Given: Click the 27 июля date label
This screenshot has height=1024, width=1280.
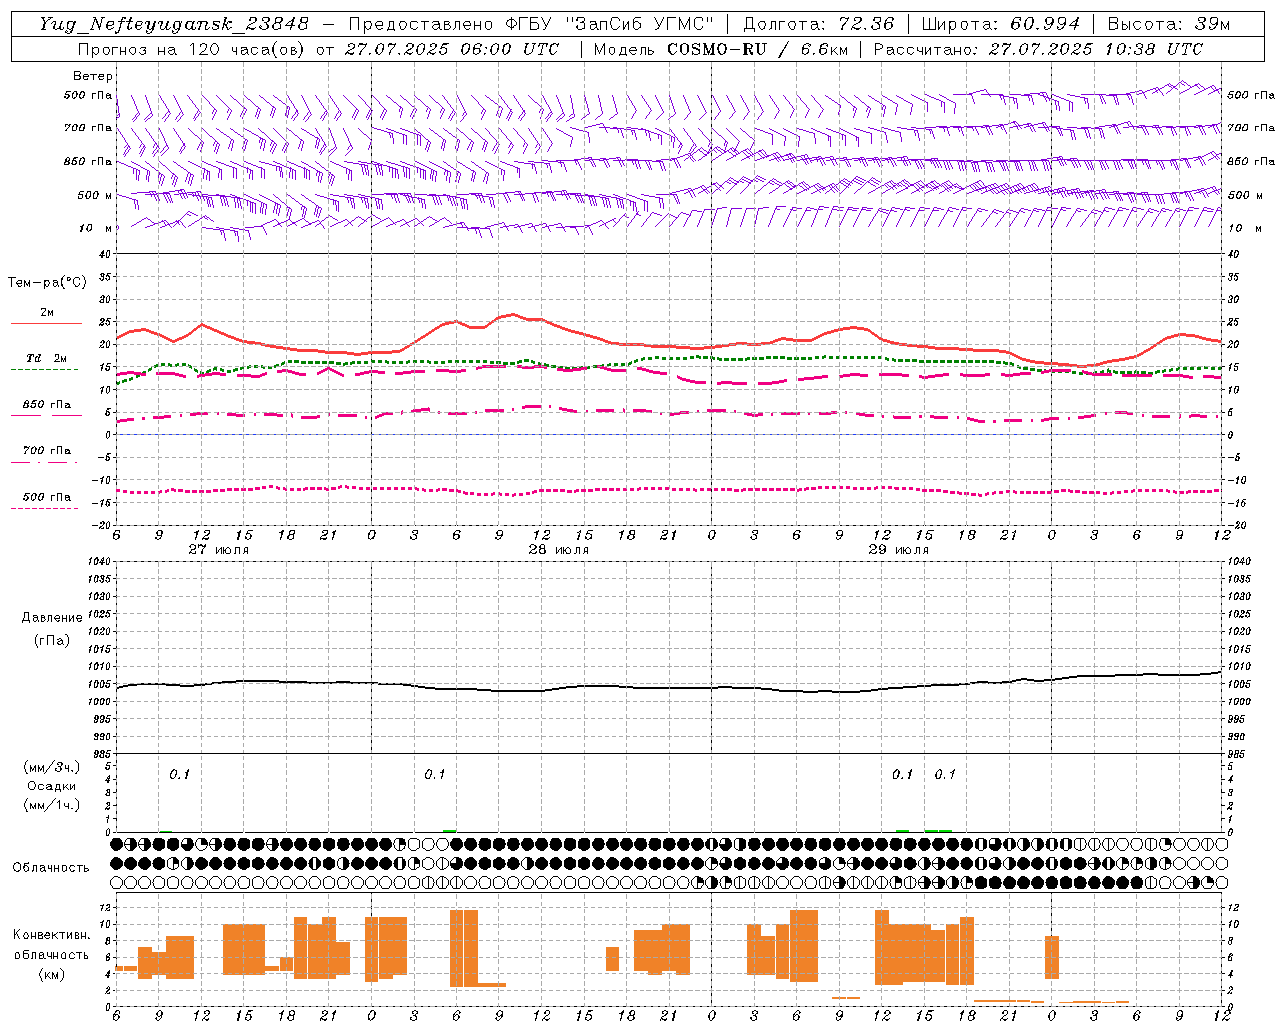Looking at the screenshot, I should [x=219, y=550].
